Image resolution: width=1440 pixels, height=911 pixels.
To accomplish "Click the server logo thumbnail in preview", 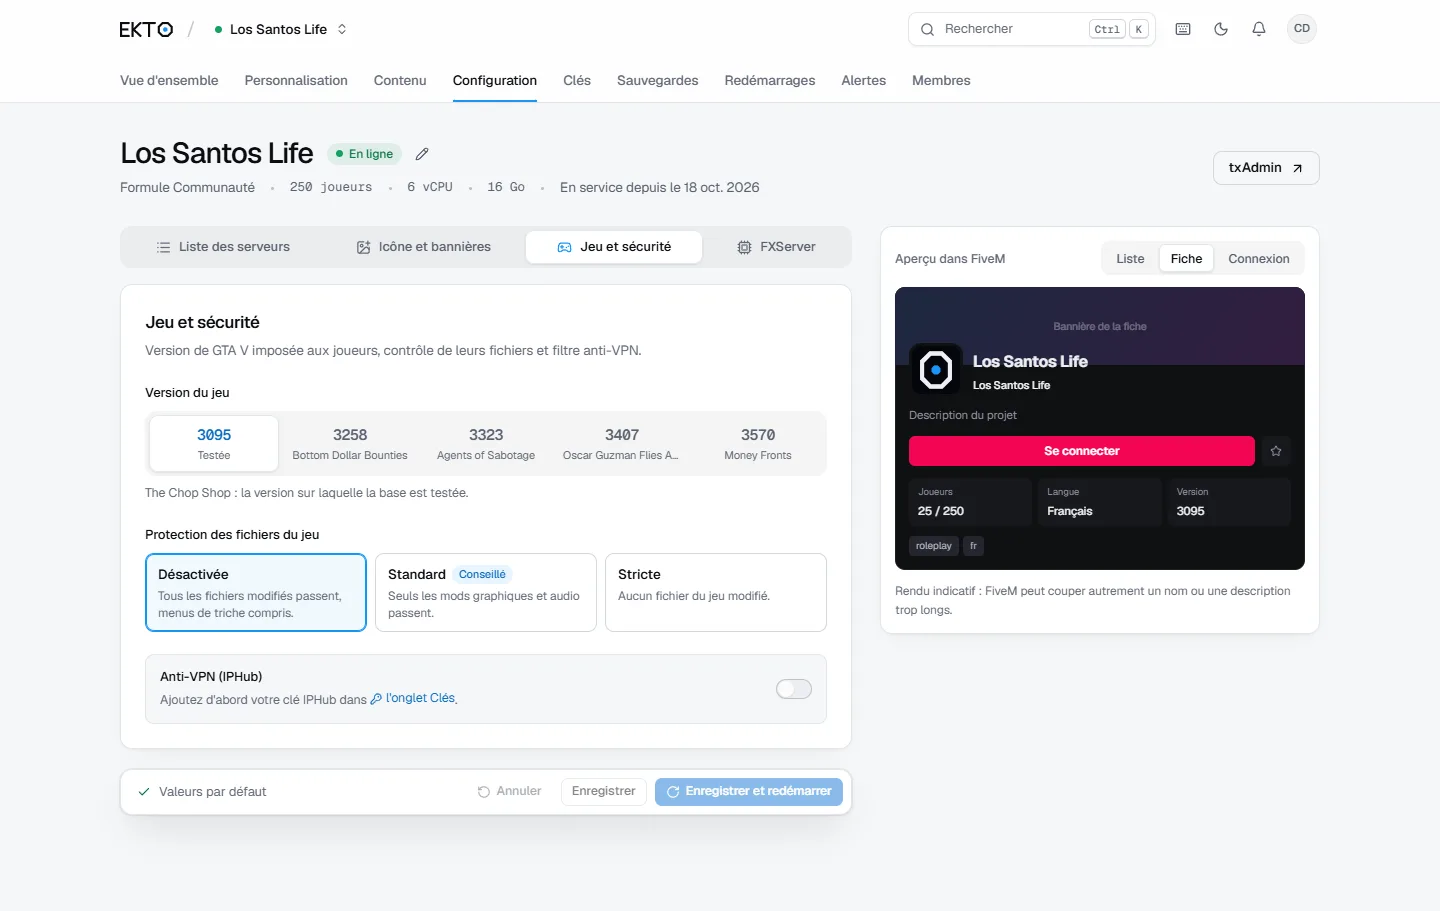I will tap(935, 370).
